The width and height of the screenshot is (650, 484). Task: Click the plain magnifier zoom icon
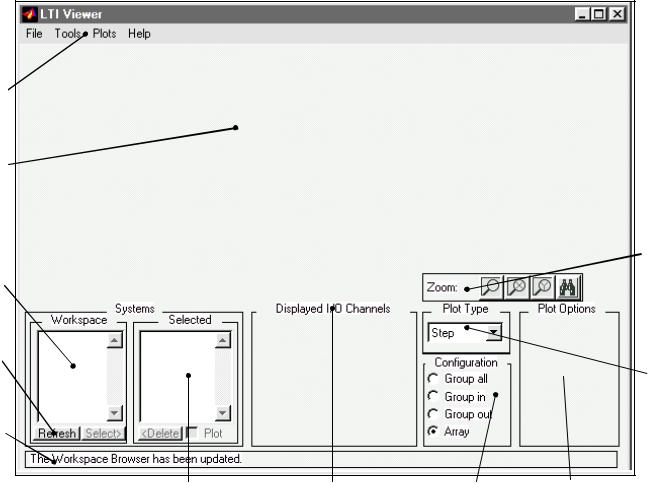[x=491, y=287]
